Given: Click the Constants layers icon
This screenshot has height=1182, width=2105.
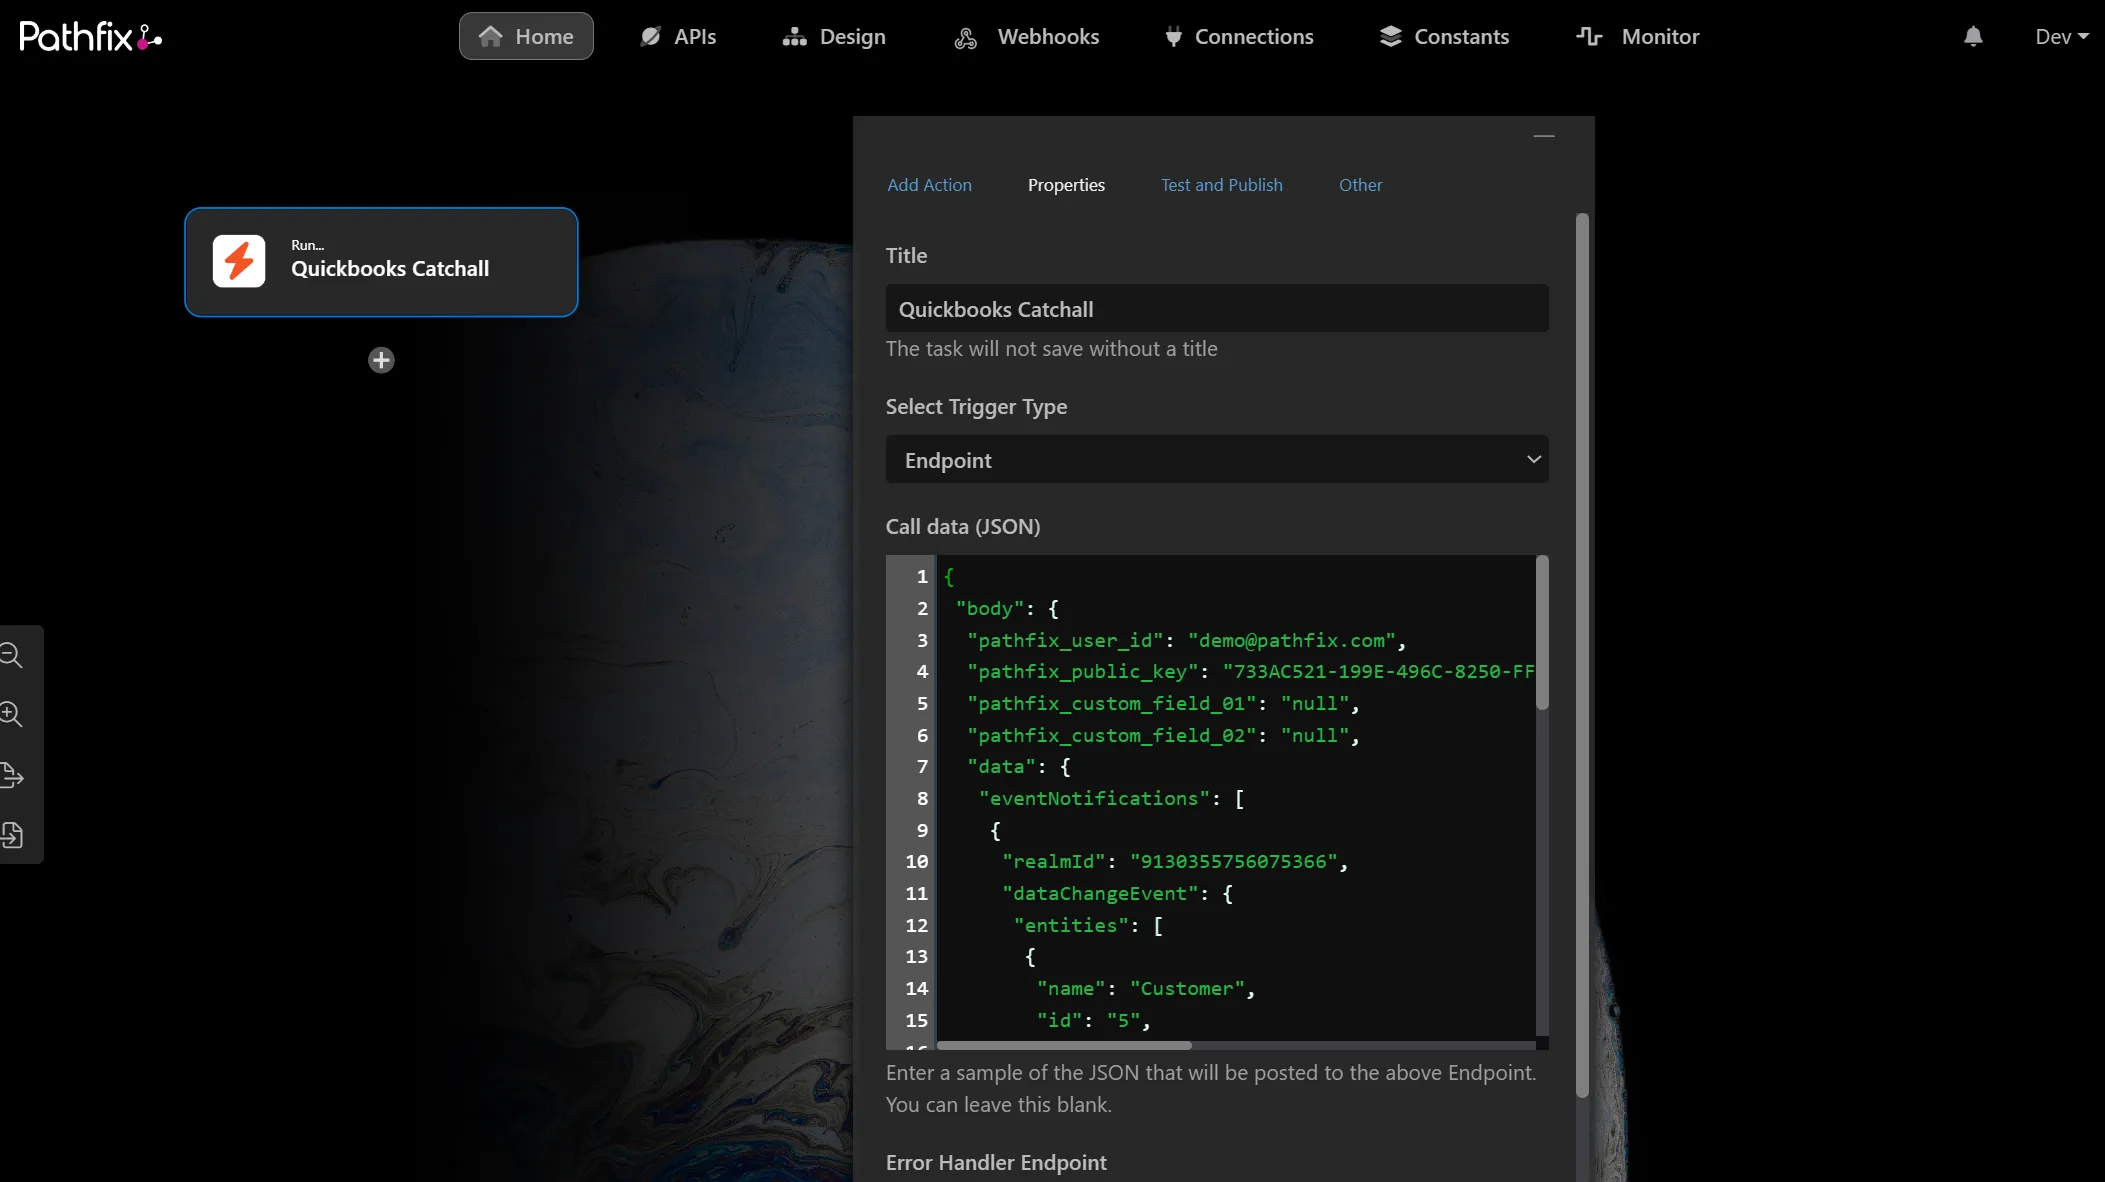Looking at the screenshot, I should (x=1390, y=36).
